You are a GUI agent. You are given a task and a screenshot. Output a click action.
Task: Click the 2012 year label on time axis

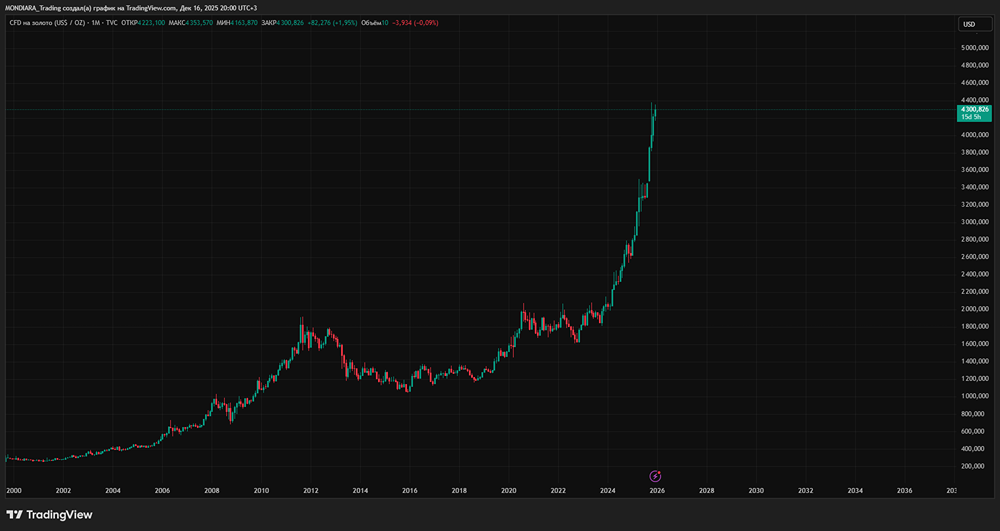pos(311,491)
